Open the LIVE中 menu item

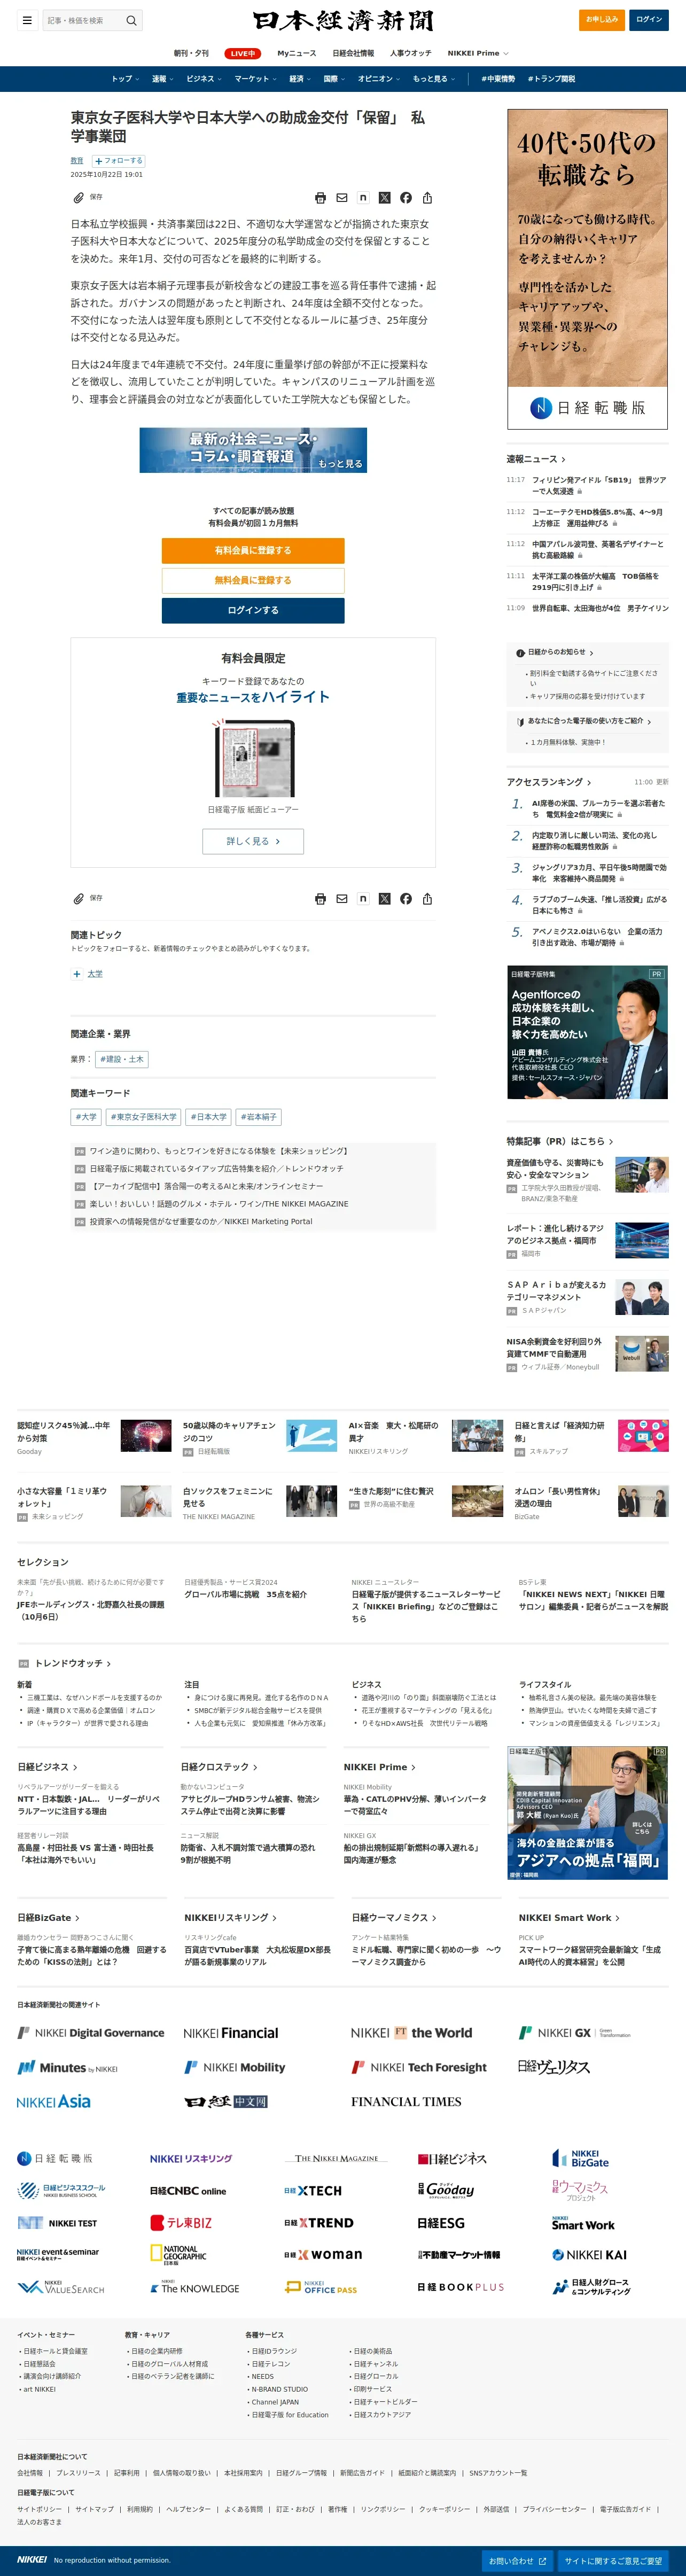coord(243,54)
